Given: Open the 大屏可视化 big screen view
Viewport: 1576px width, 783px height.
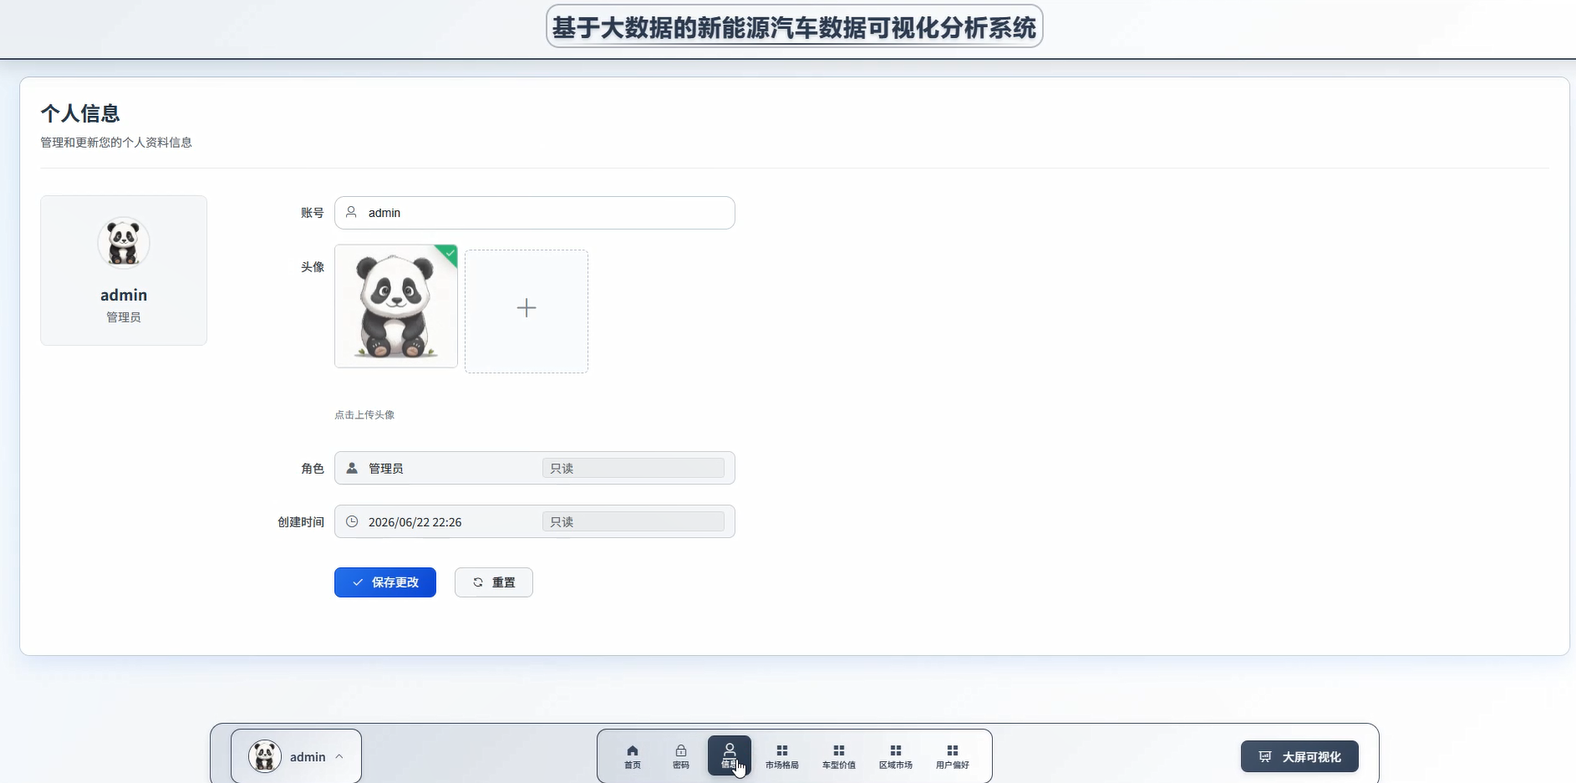Looking at the screenshot, I should pyautogui.click(x=1299, y=757).
